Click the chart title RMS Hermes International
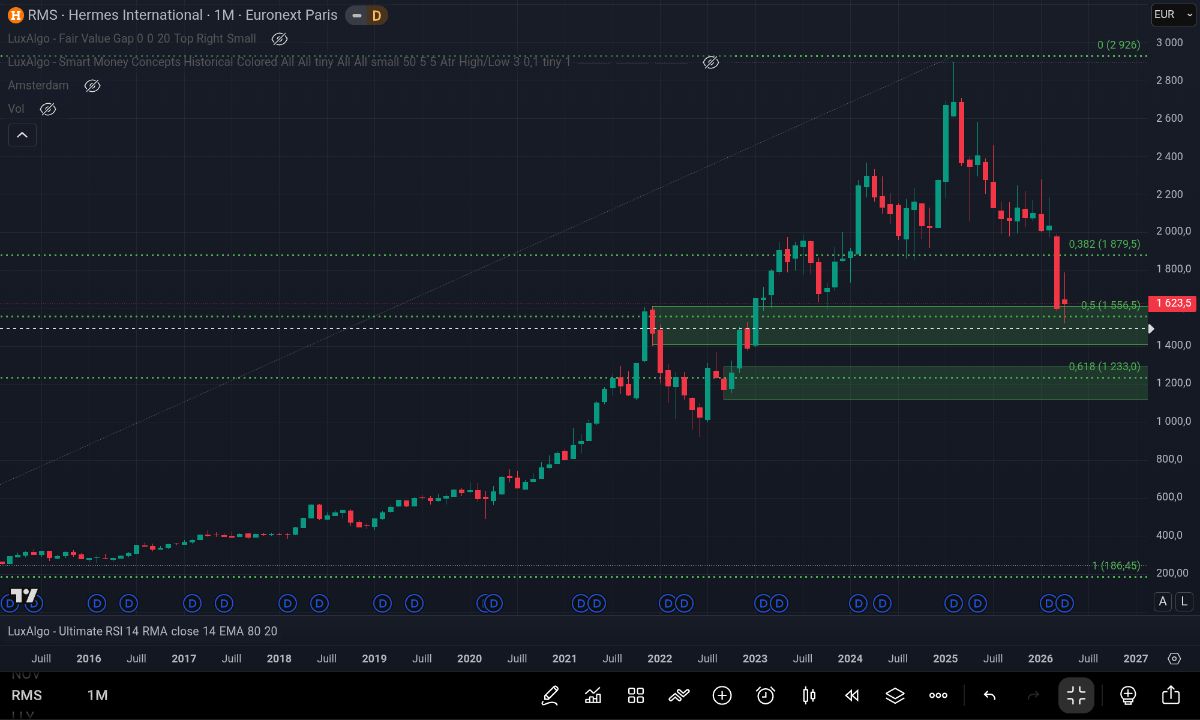 (183, 15)
